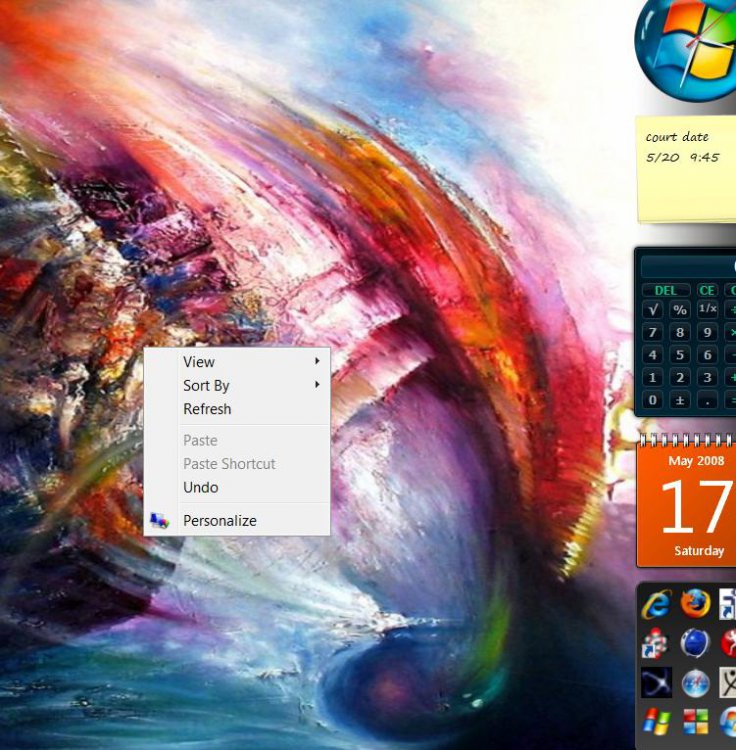The image size is (736, 750).
Task: Choose Refresh from the context menu
Action: click(237, 409)
